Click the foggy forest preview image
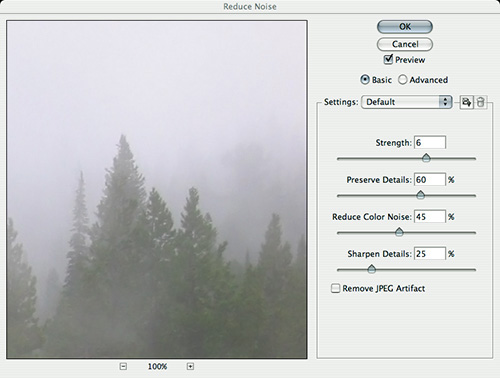 157,190
